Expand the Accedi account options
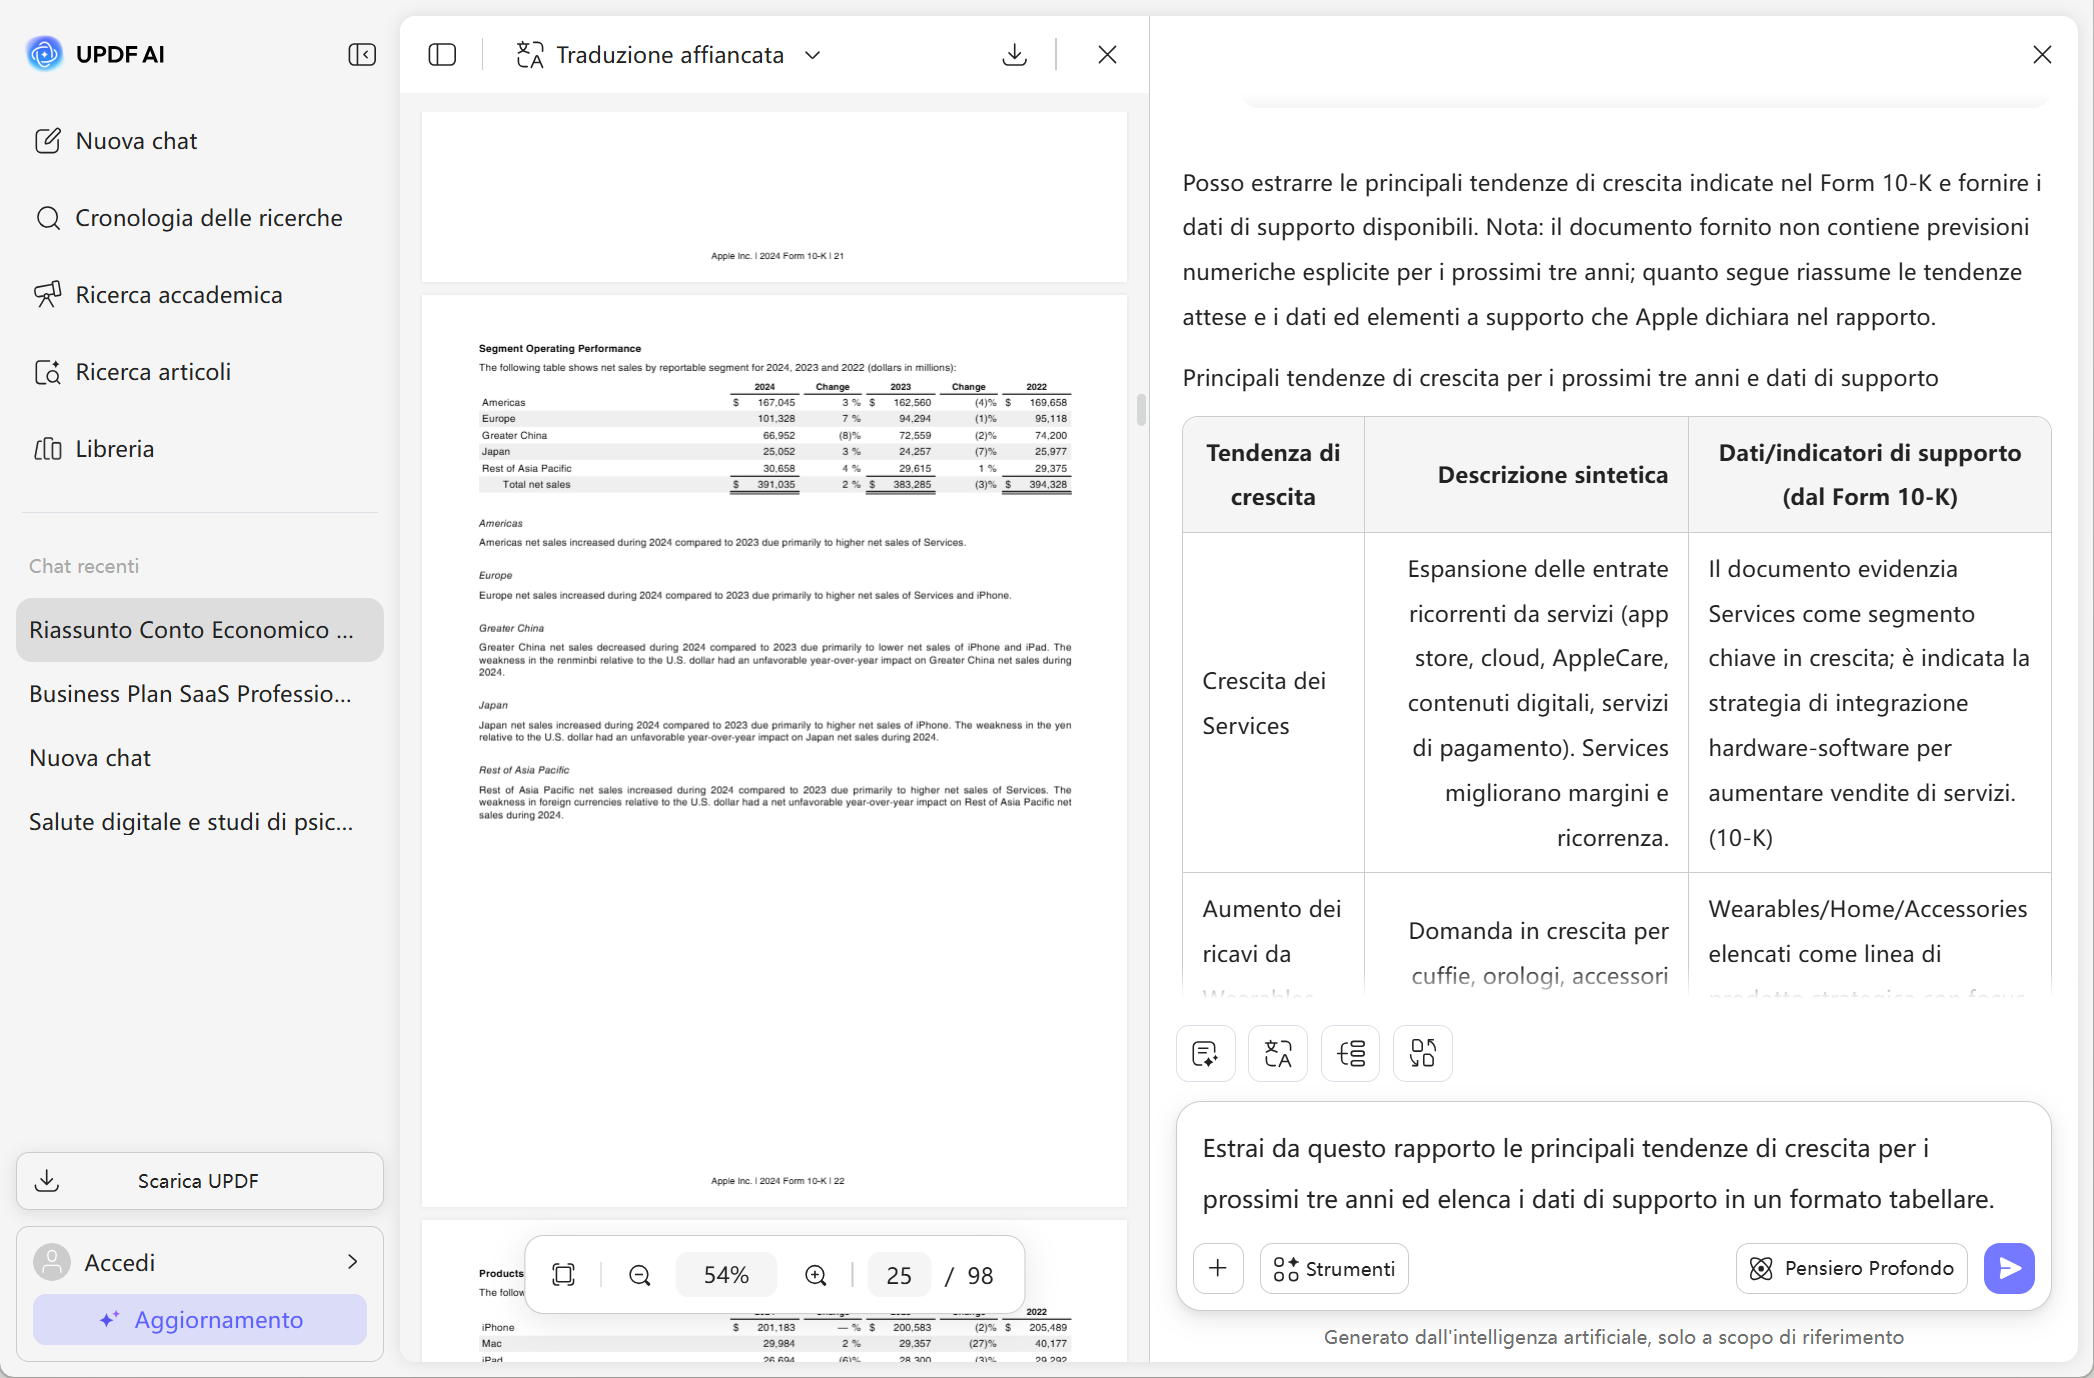2094x1378 pixels. [352, 1262]
